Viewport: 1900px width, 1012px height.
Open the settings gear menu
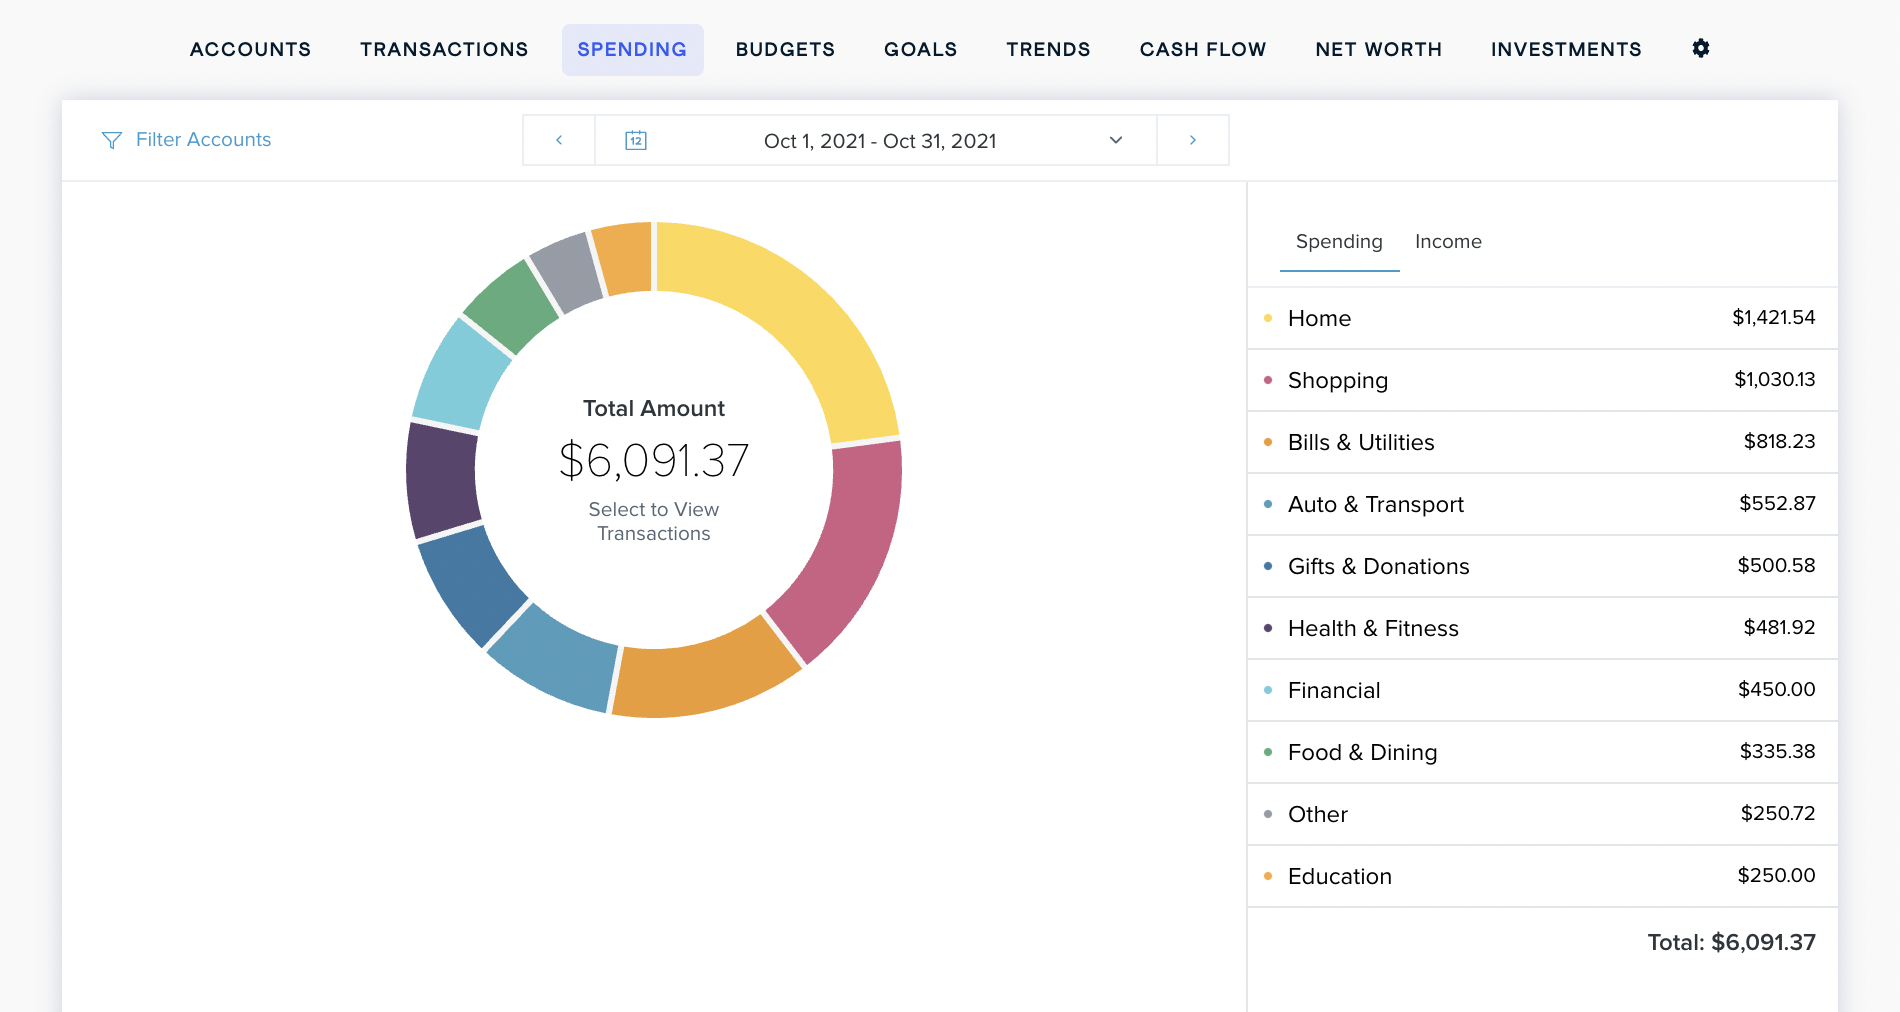tap(1700, 48)
